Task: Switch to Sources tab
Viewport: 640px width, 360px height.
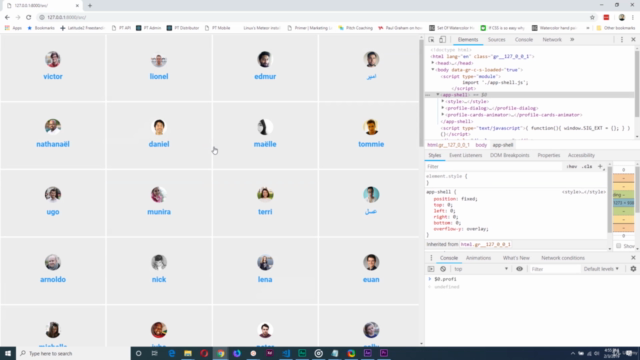Action: coord(497,40)
